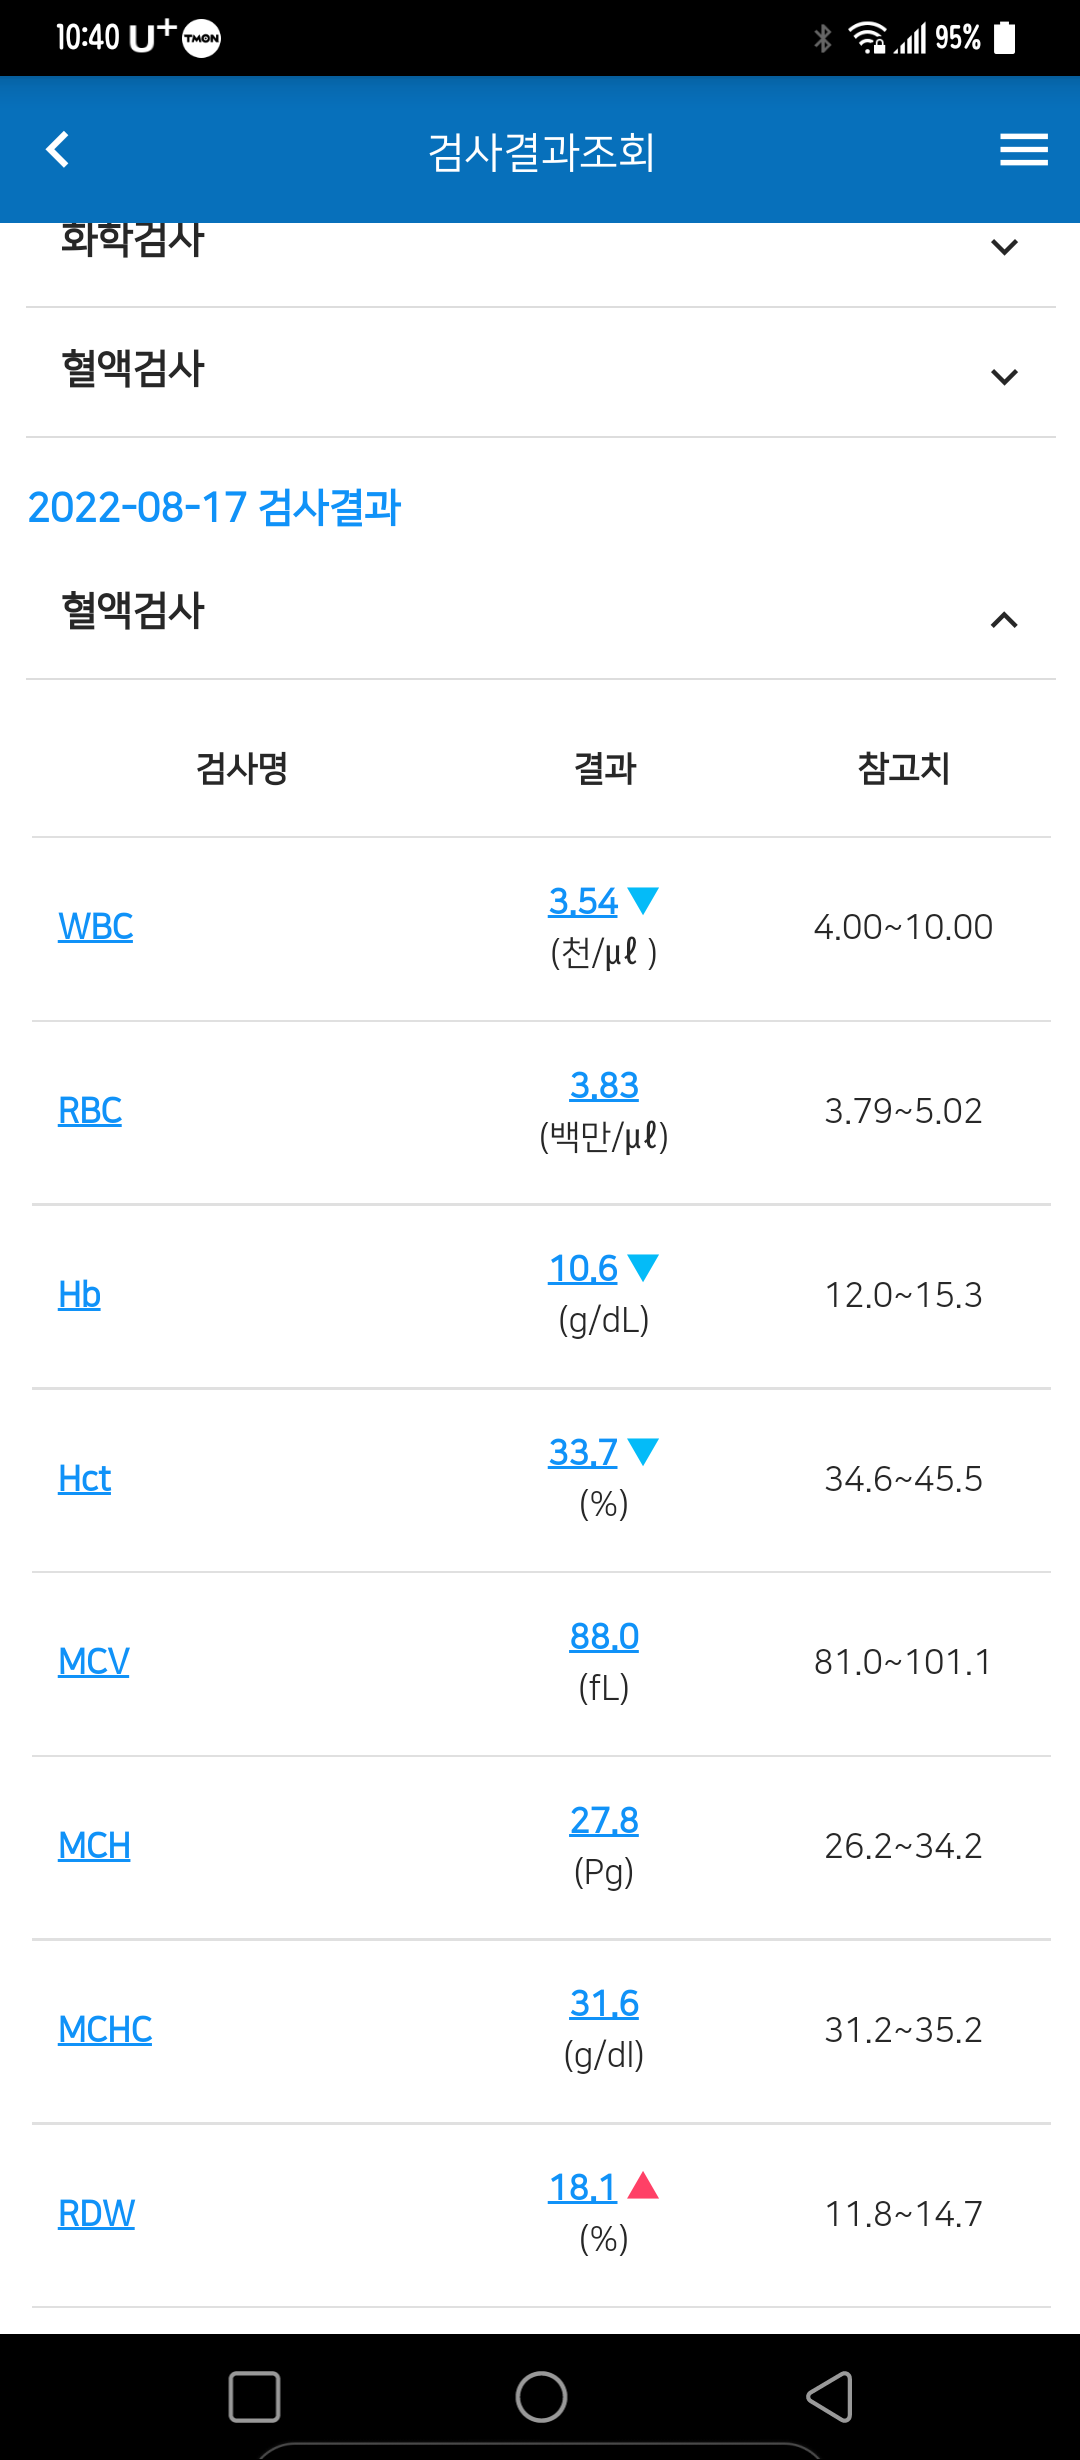Expand the 화학검사 section chevron
The width and height of the screenshot is (1080, 2460).
[x=1004, y=247]
